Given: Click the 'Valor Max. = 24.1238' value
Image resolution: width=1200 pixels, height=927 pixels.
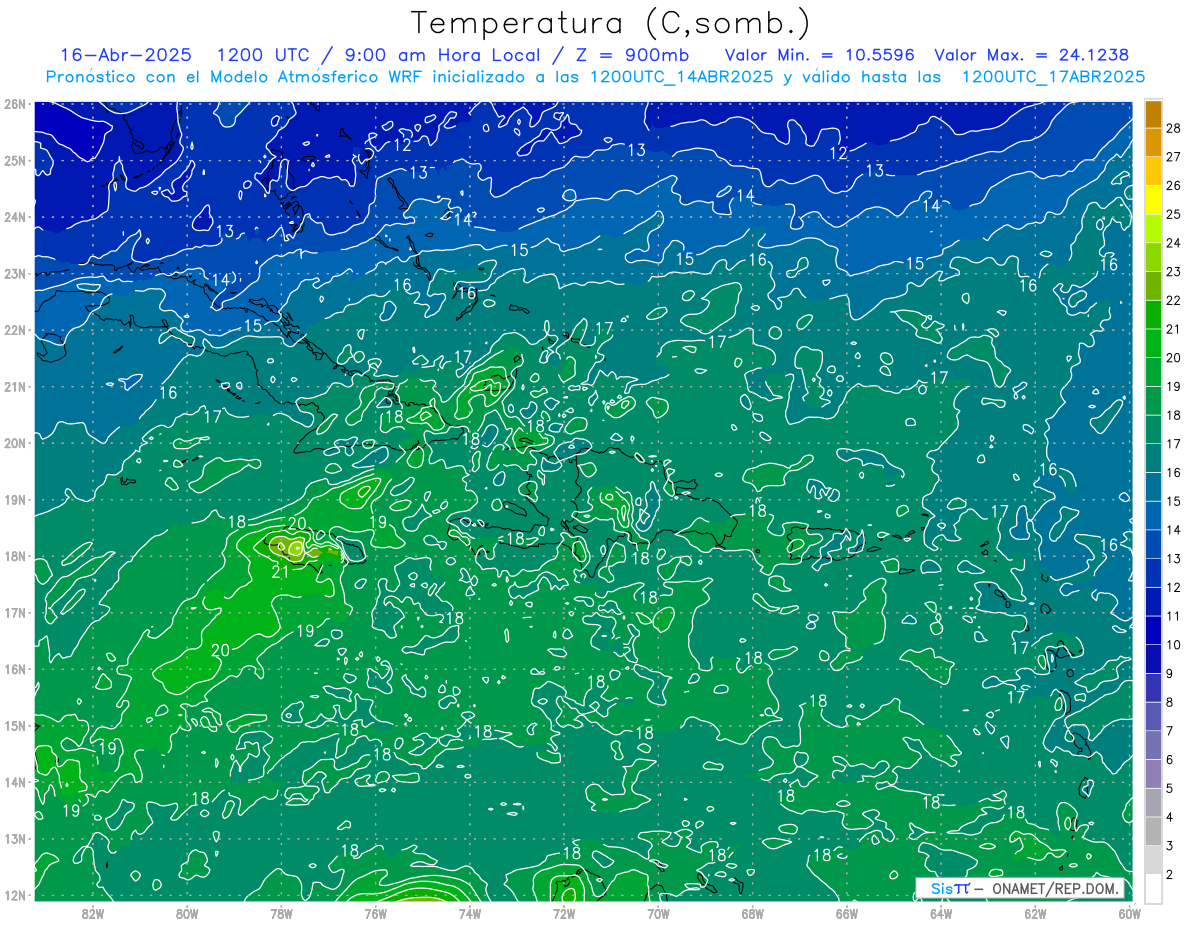Looking at the screenshot, I should coord(1033,55).
